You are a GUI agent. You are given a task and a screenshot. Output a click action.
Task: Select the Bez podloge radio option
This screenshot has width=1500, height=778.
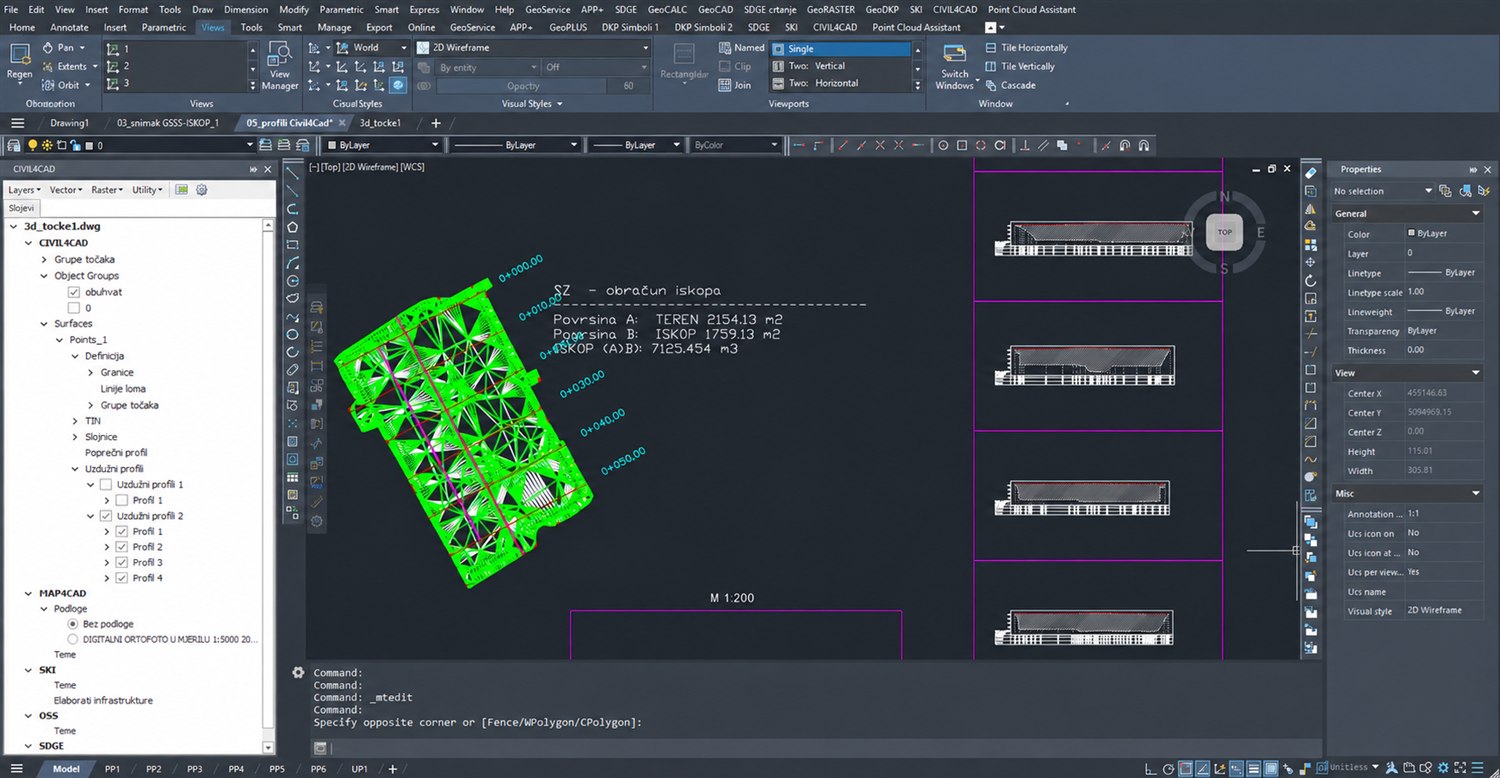[x=73, y=624]
